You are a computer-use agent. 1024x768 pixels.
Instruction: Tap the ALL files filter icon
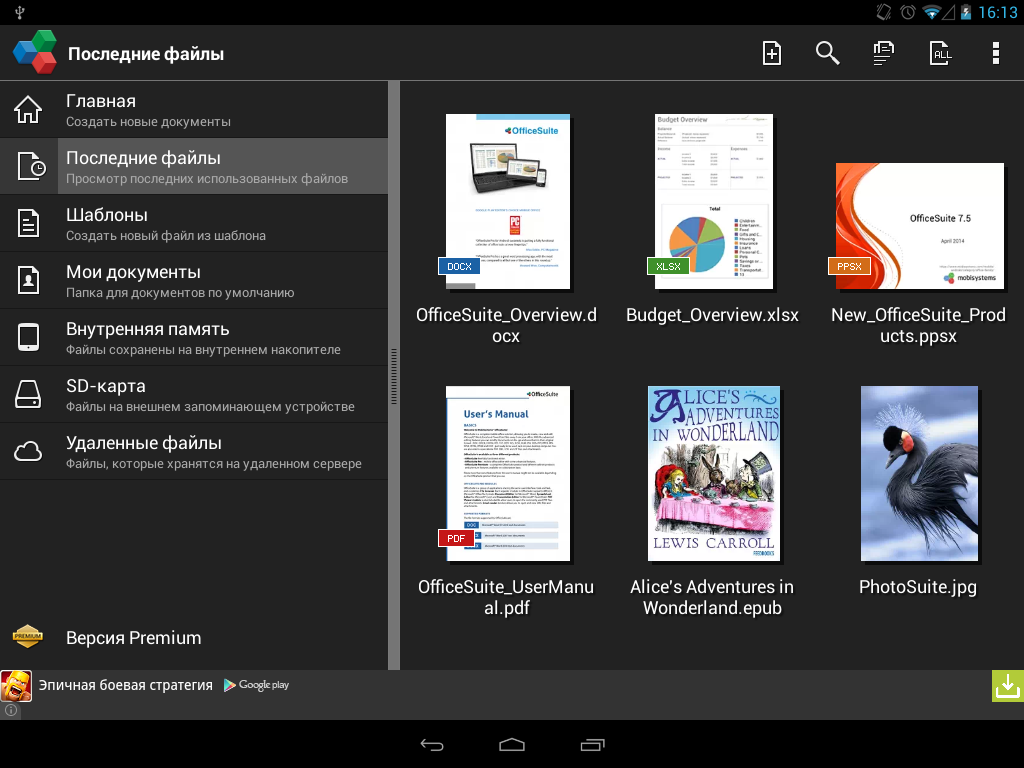tap(940, 53)
